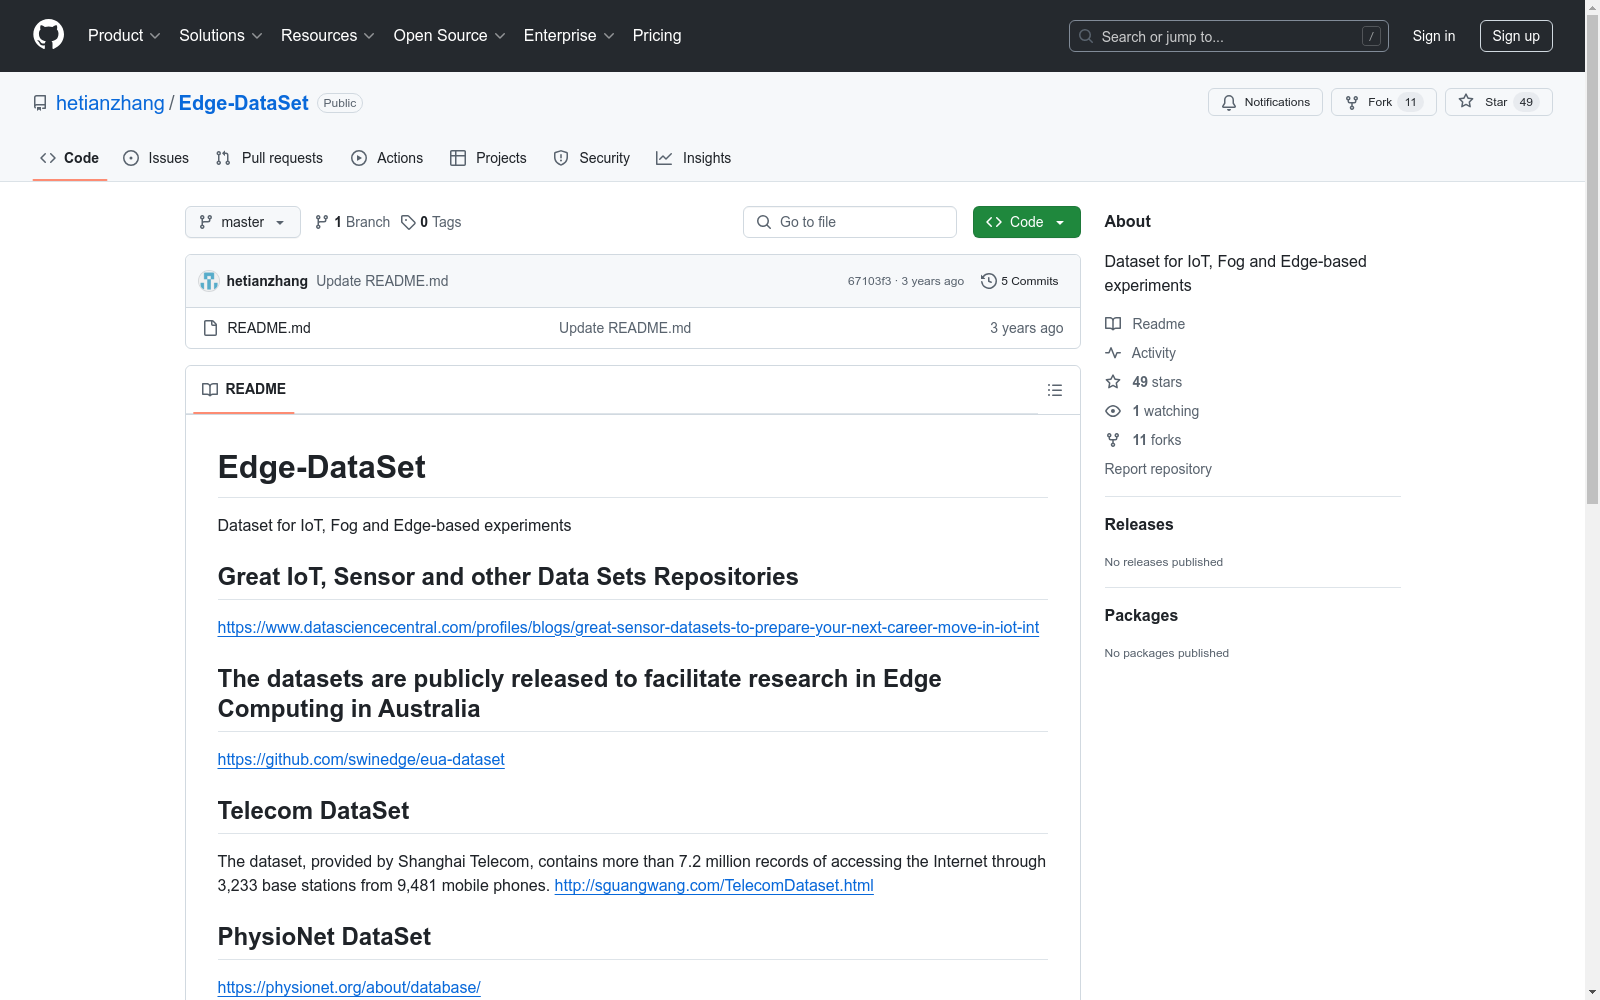Click the Go to file input

tap(850, 222)
